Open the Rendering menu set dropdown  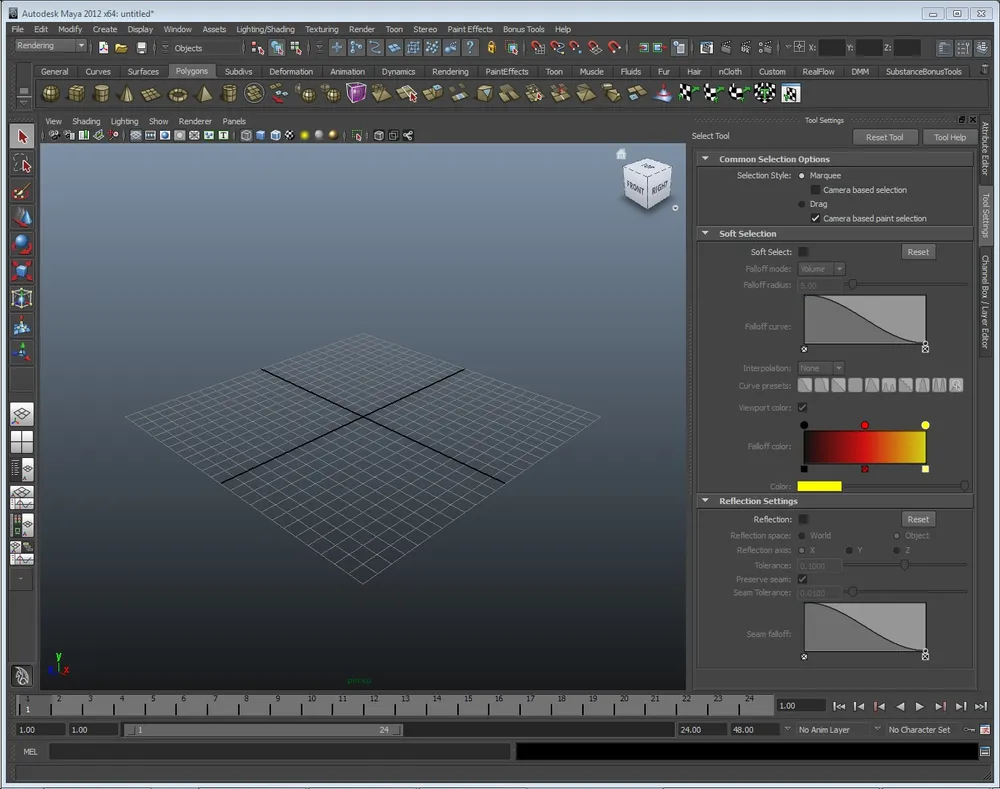pyautogui.click(x=50, y=46)
